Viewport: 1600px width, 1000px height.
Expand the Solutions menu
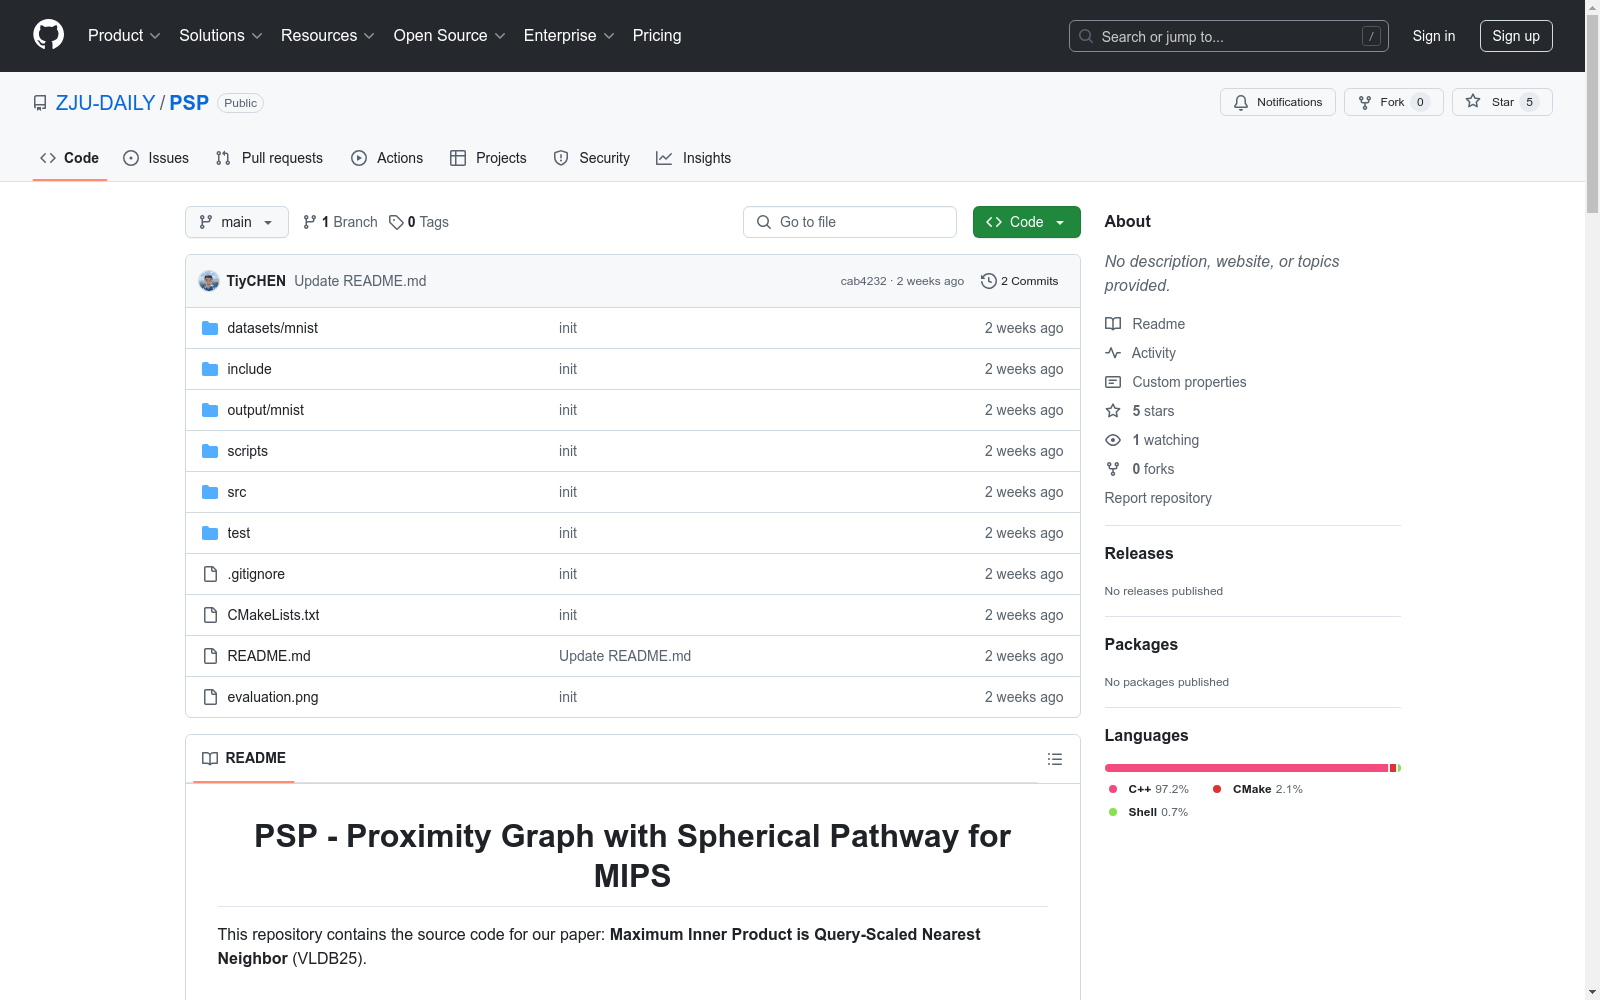221,35
